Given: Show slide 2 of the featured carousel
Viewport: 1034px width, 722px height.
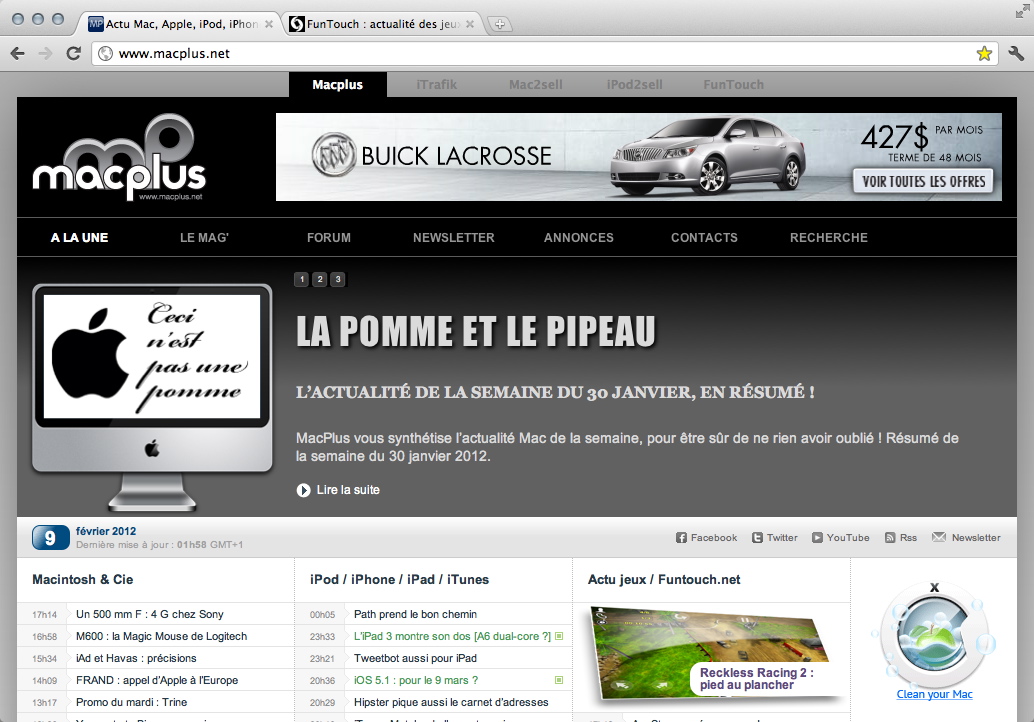Looking at the screenshot, I should tap(320, 280).
